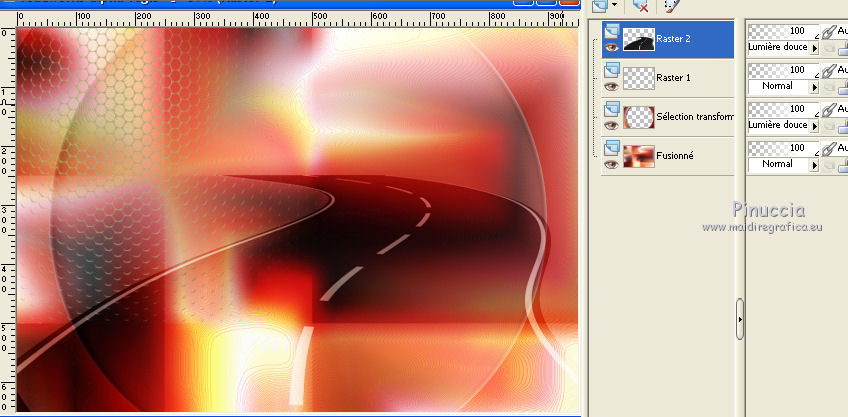Open the blend mode arrow for Raster 1

[x=814, y=87]
